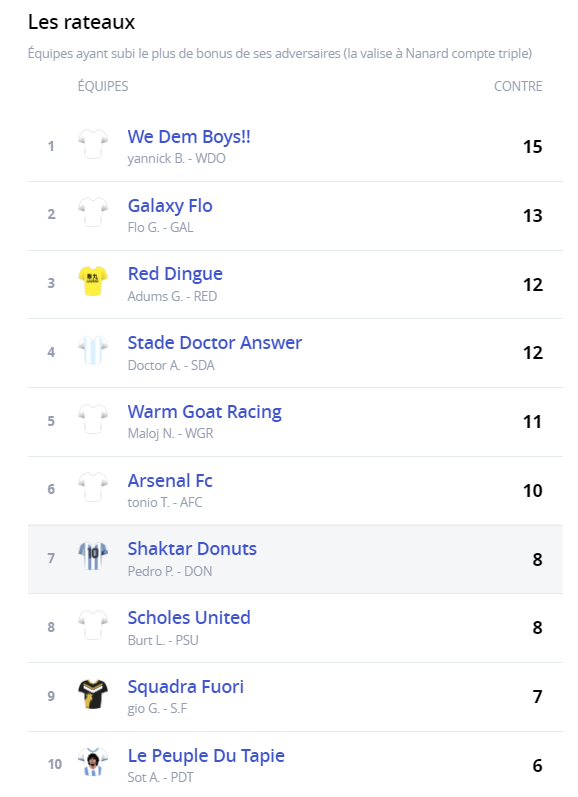Open the Galaxy Flo team page
The image size is (578, 797).
[170, 206]
